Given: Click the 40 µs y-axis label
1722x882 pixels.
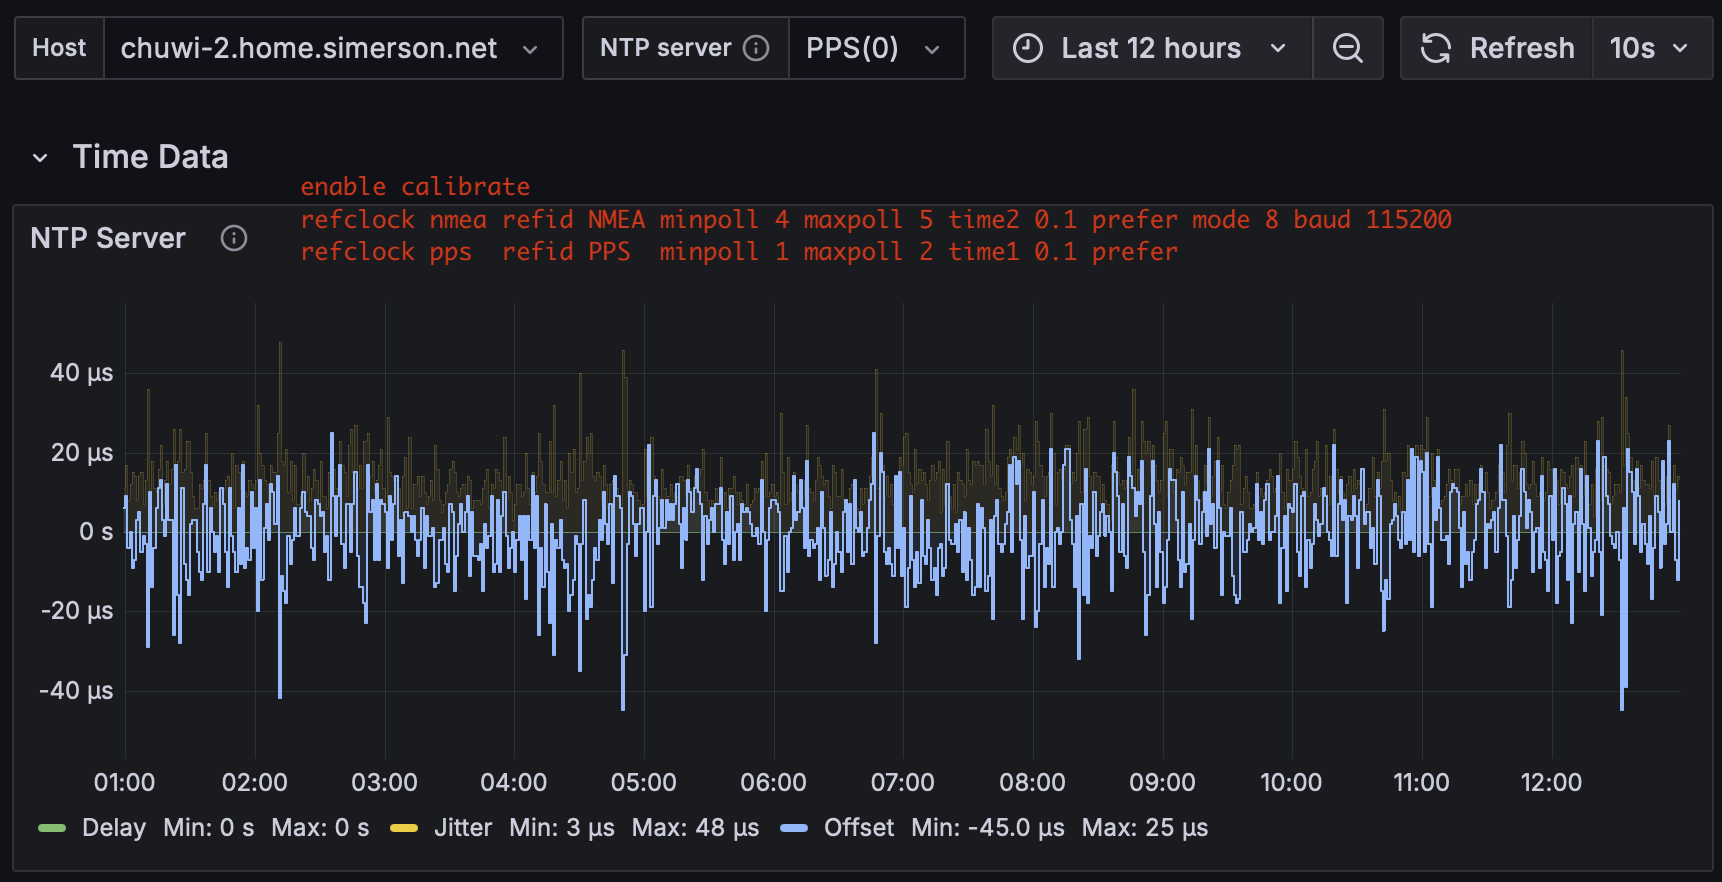Looking at the screenshot, I should tap(82, 373).
